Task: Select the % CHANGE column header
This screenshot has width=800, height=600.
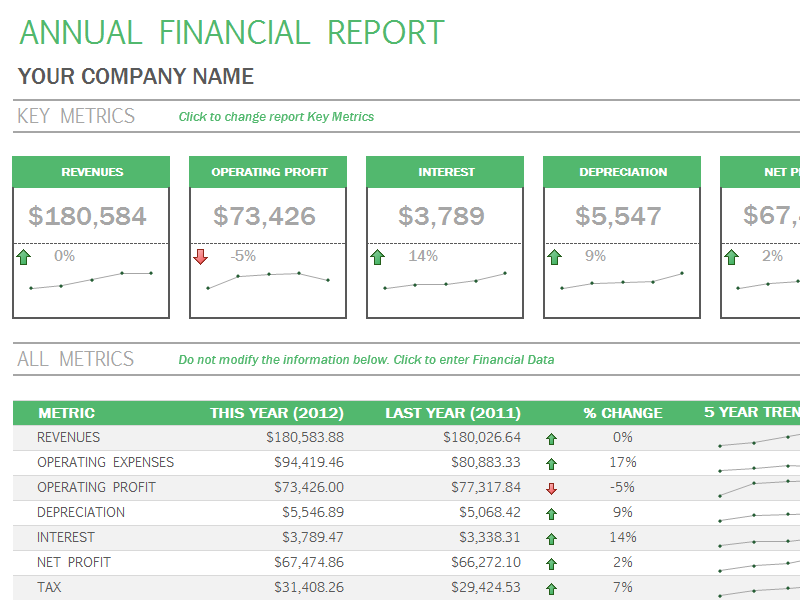Action: [622, 413]
